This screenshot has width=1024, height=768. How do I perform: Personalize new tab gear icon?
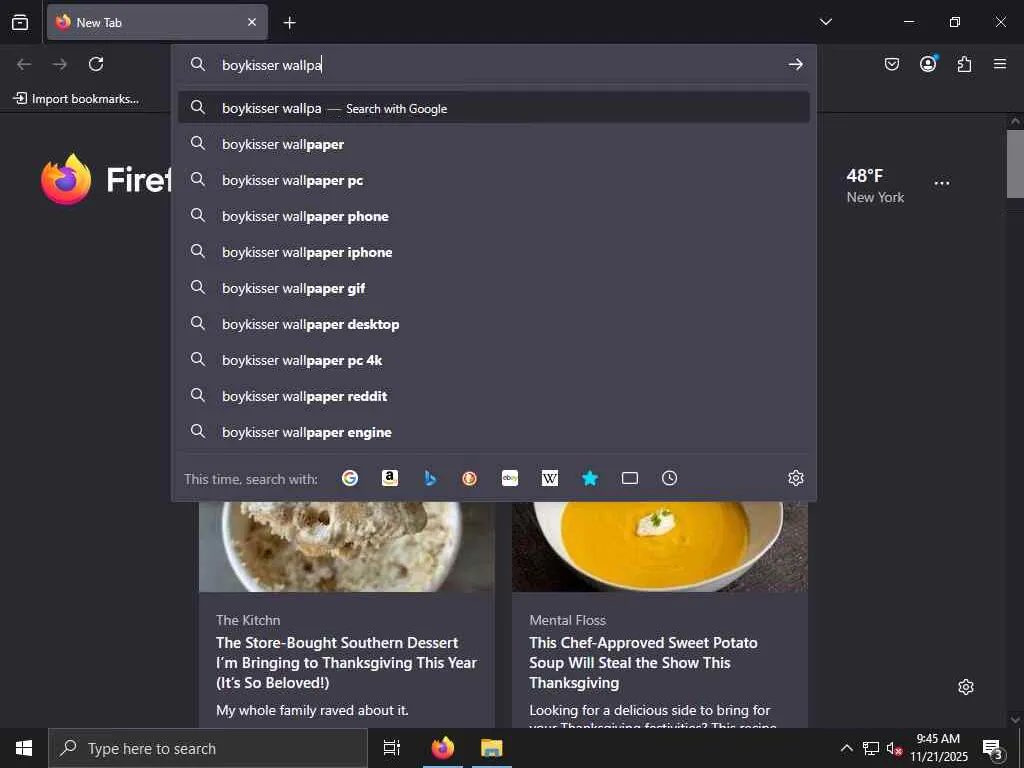(x=966, y=687)
